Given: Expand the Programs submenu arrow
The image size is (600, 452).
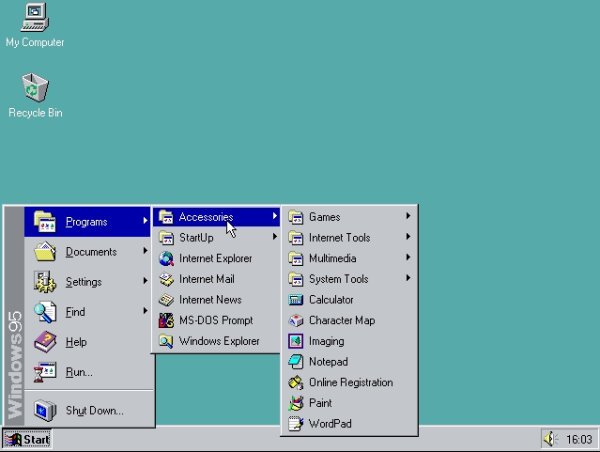Looking at the screenshot, I should pyautogui.click(x=145, y=220).
